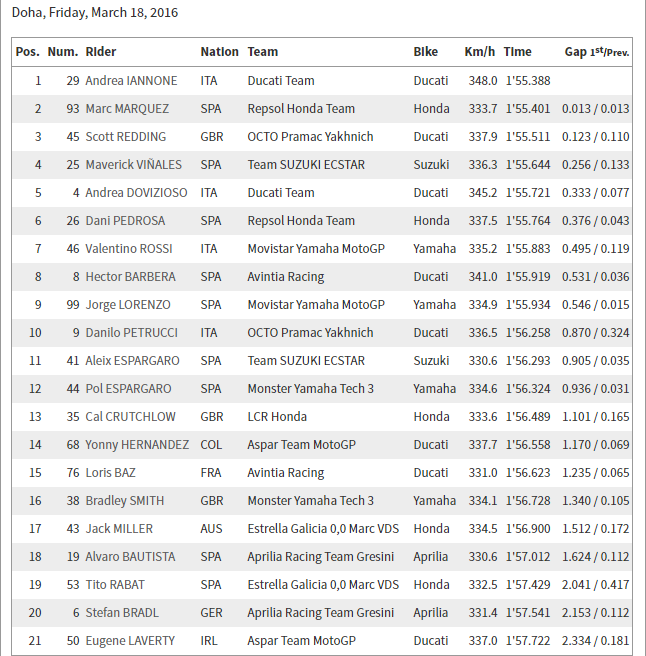Click the Km/h column header
This screenshot has width=646, height=656.
(x=480, y=52)
